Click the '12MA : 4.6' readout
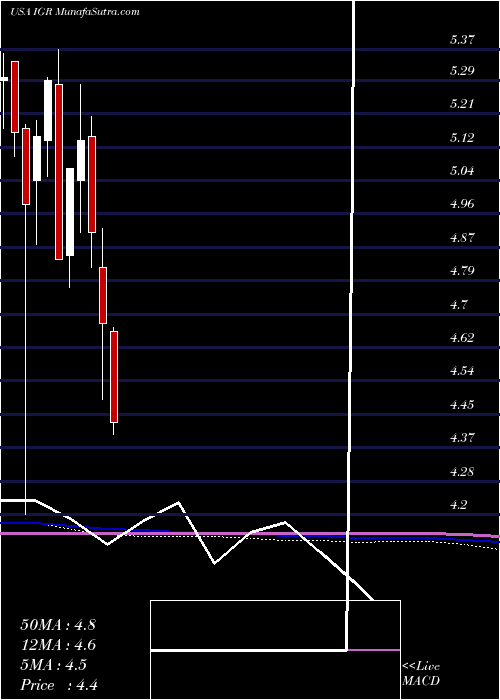The height and width of the screenshot is (700, 500). 58,645
